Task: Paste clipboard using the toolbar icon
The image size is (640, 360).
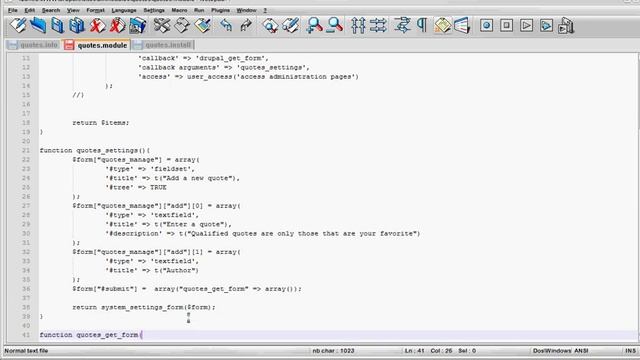Action: [202, 26]
